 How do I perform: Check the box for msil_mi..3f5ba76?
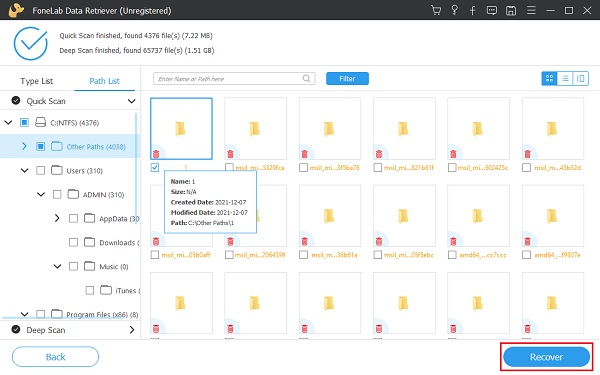coord(303,168)
